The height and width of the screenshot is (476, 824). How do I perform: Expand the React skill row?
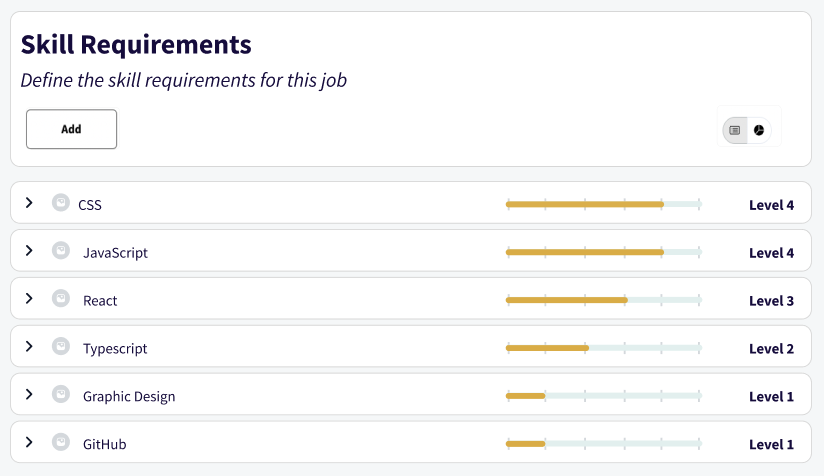(29, 298)
